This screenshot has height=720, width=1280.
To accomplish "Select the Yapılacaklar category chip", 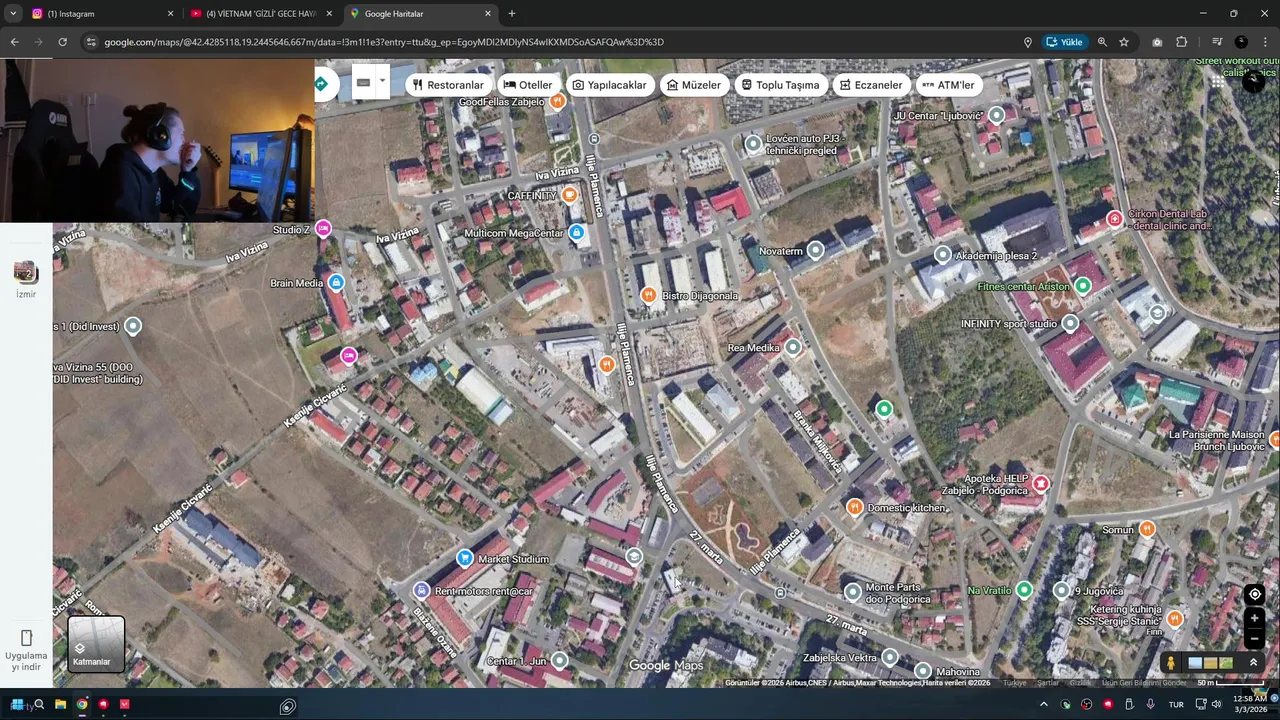I will [609, 85].
